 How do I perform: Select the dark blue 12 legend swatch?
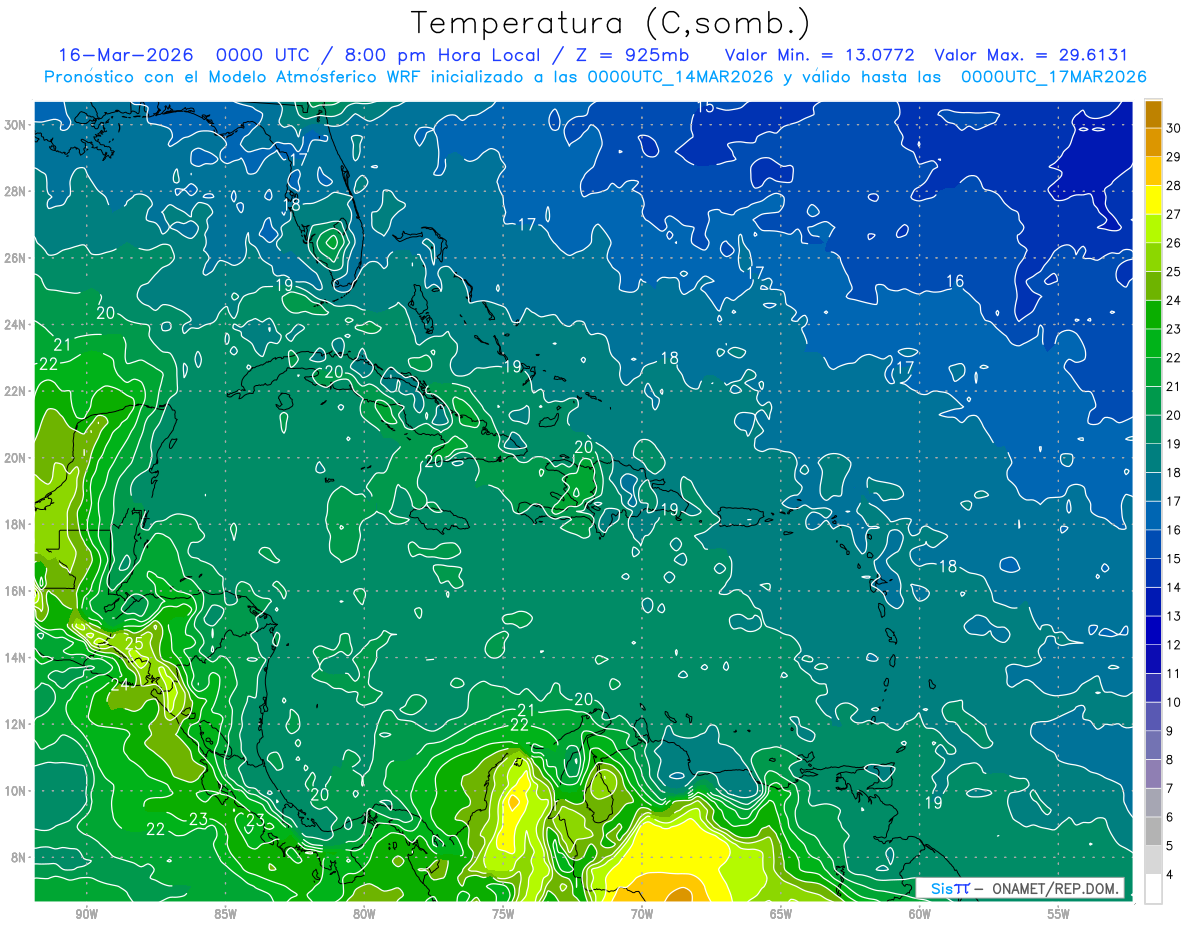point(1153,631)
